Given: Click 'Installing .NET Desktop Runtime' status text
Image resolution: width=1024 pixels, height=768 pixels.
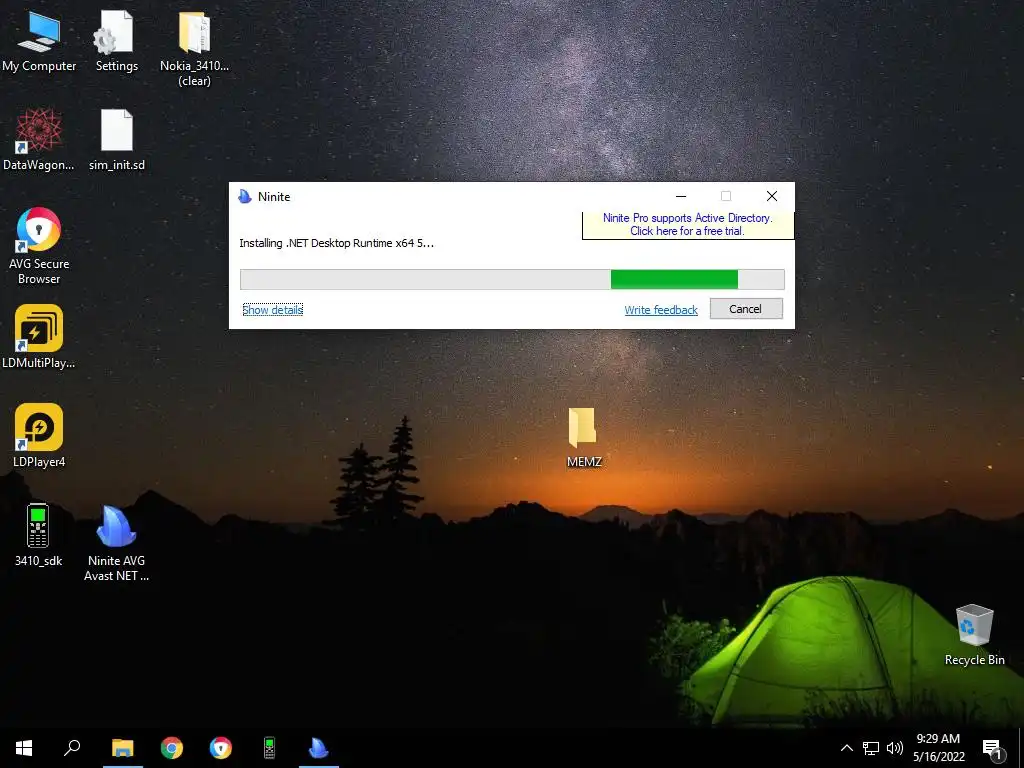Looking at the screenshot, I should [336, 243].
